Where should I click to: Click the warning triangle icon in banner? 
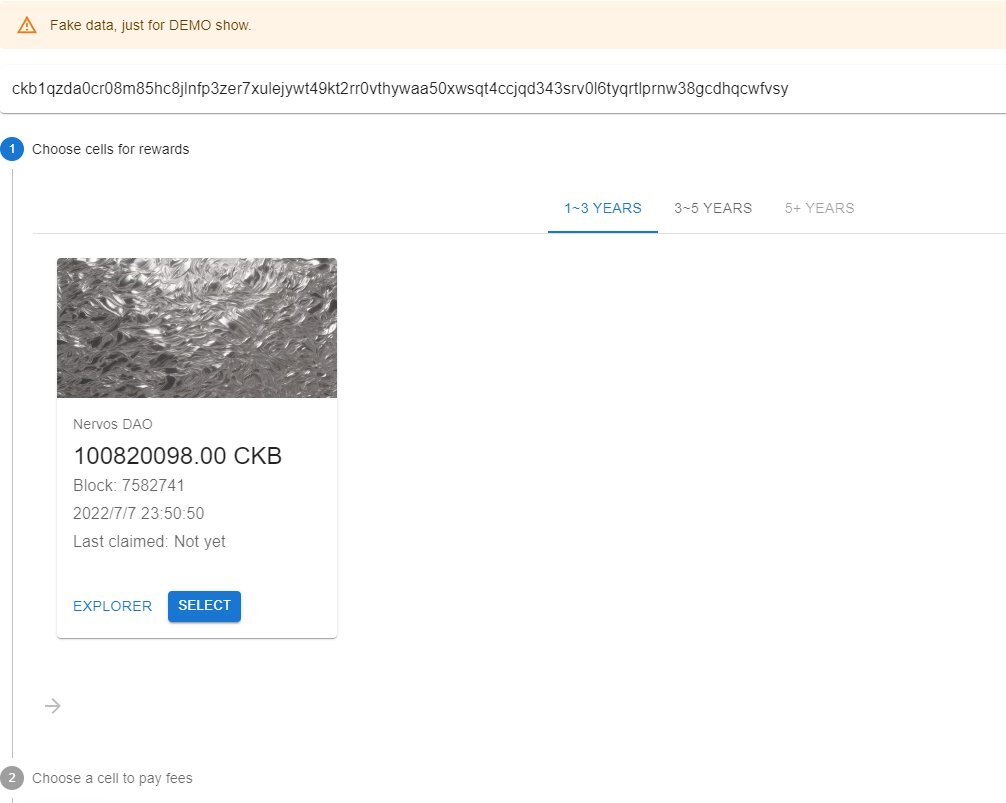[27, 25]
